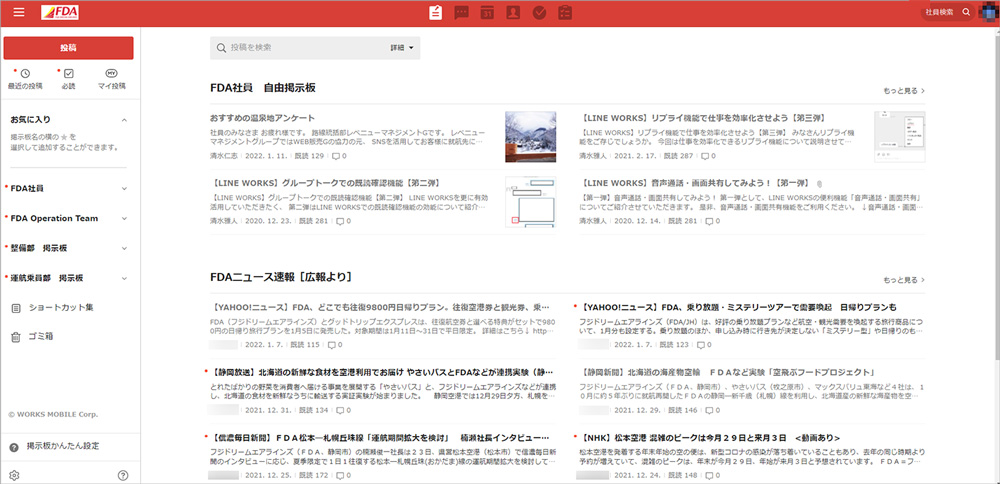Open the survey clipboard icon in header
Viewport: 1000px width, 484px height.
[565, 13]
